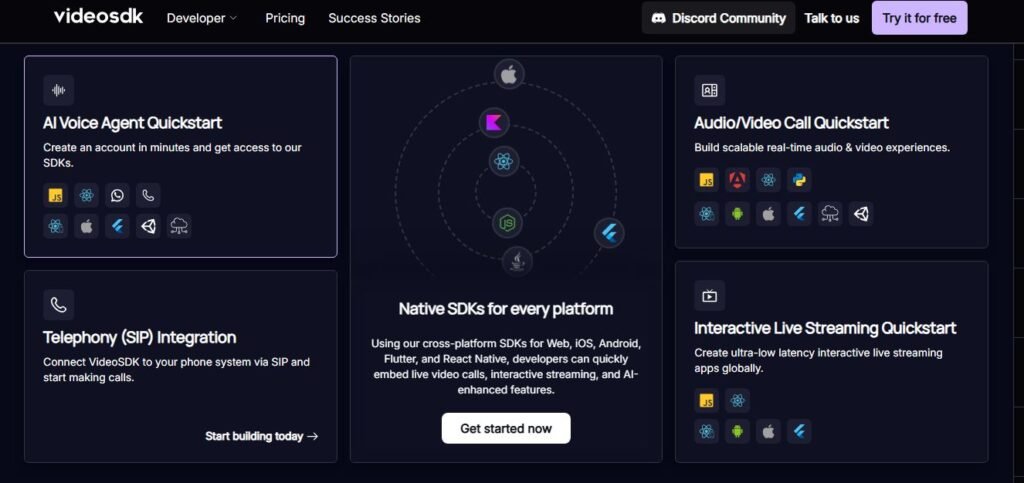
Task: Open the Pricing page from the navbar
Action: tap(285, 18)
